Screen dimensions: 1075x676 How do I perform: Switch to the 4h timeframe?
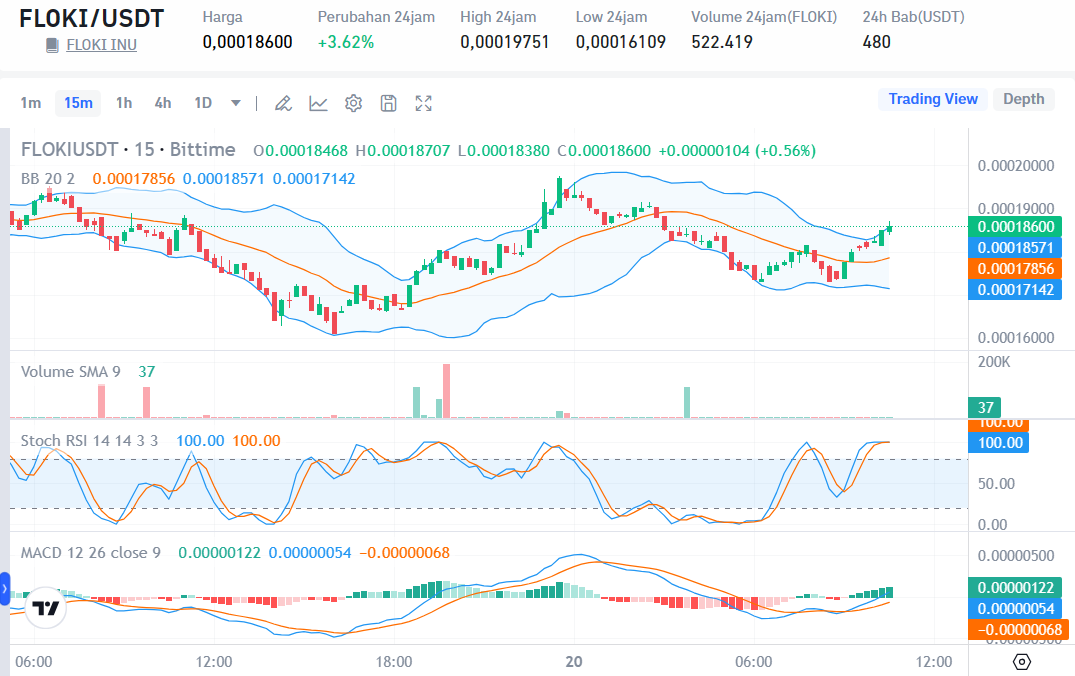click(x=162, y=103)
